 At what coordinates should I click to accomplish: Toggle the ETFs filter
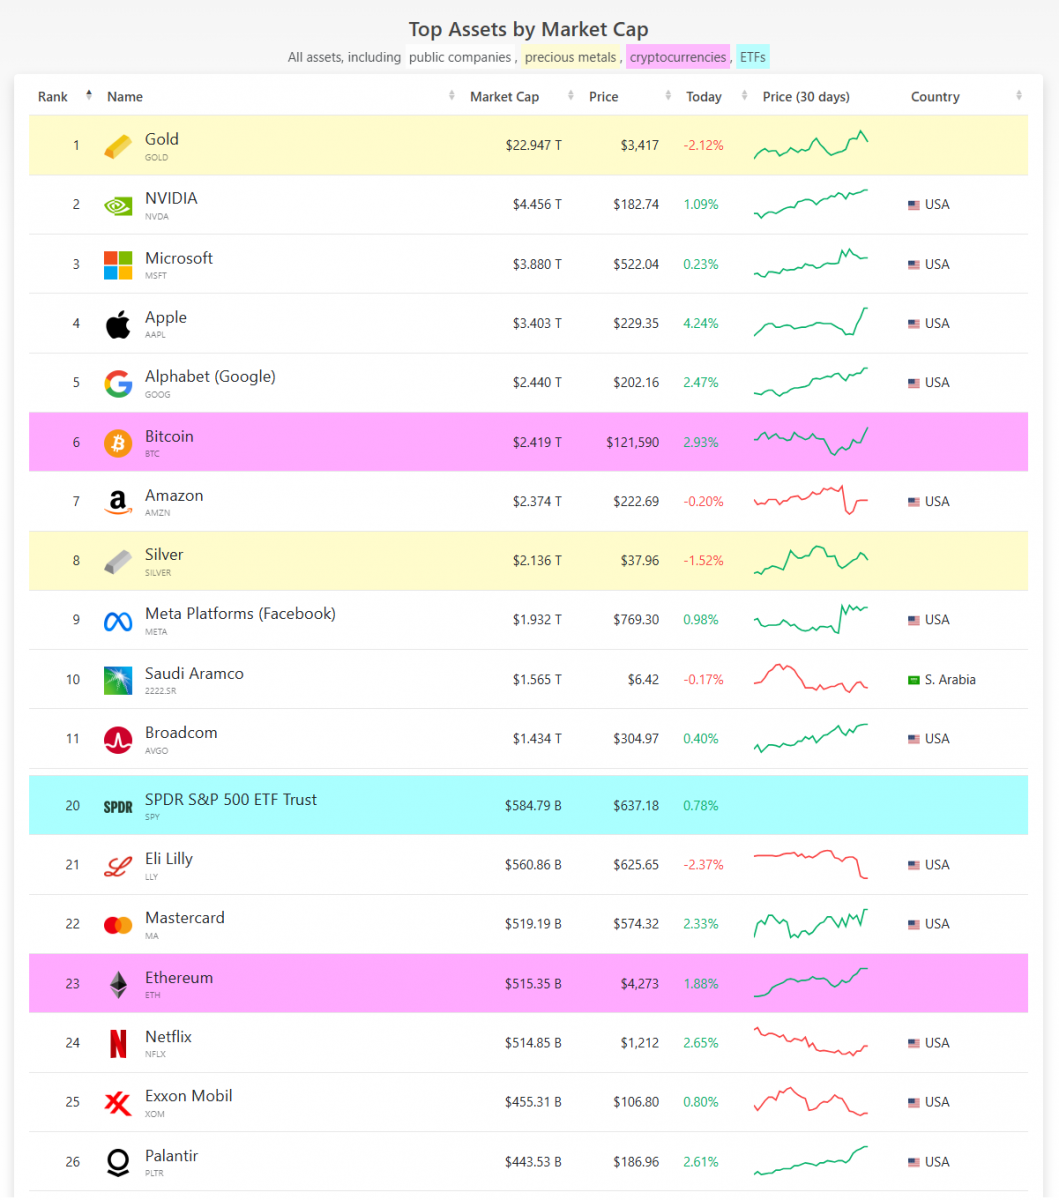[x=753, y=57]
